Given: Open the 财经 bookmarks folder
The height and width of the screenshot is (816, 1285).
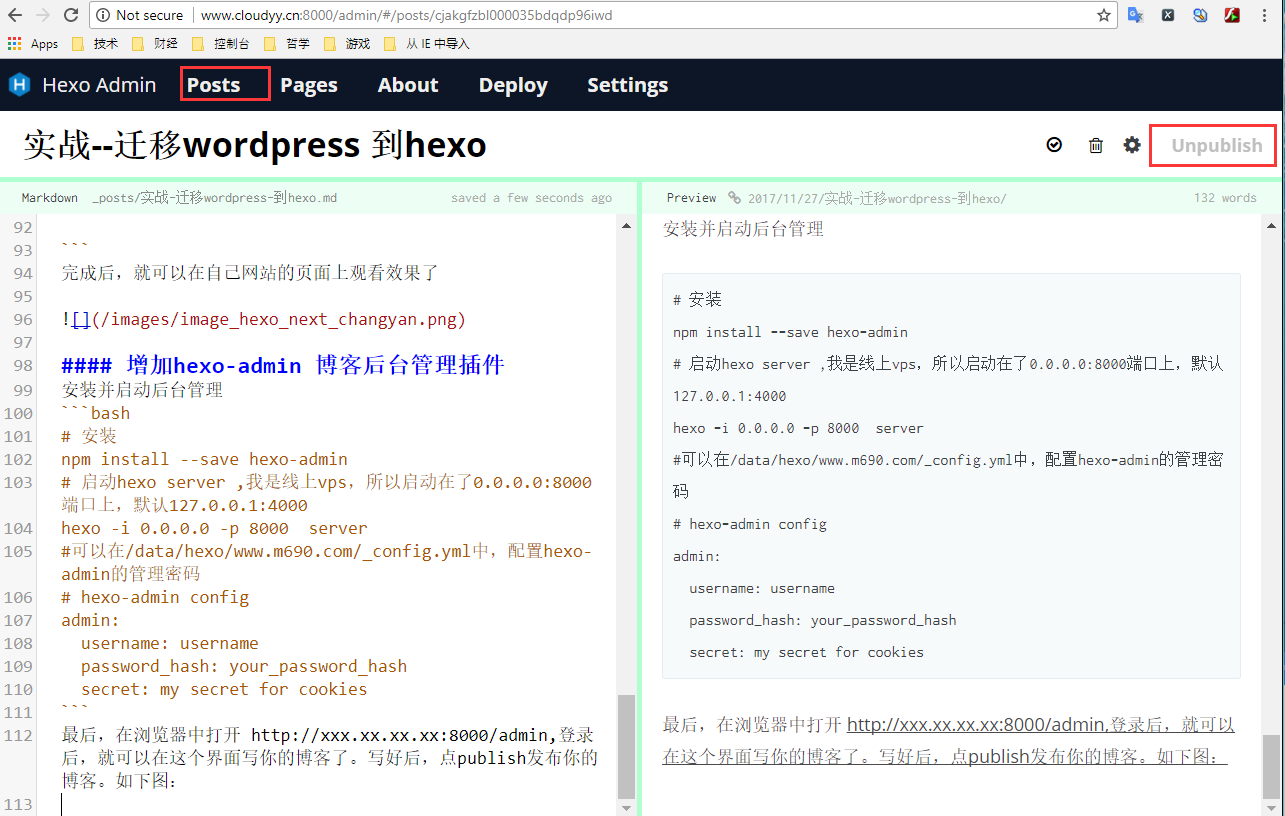Looking at the screenshot, I should tap(157, 44).
